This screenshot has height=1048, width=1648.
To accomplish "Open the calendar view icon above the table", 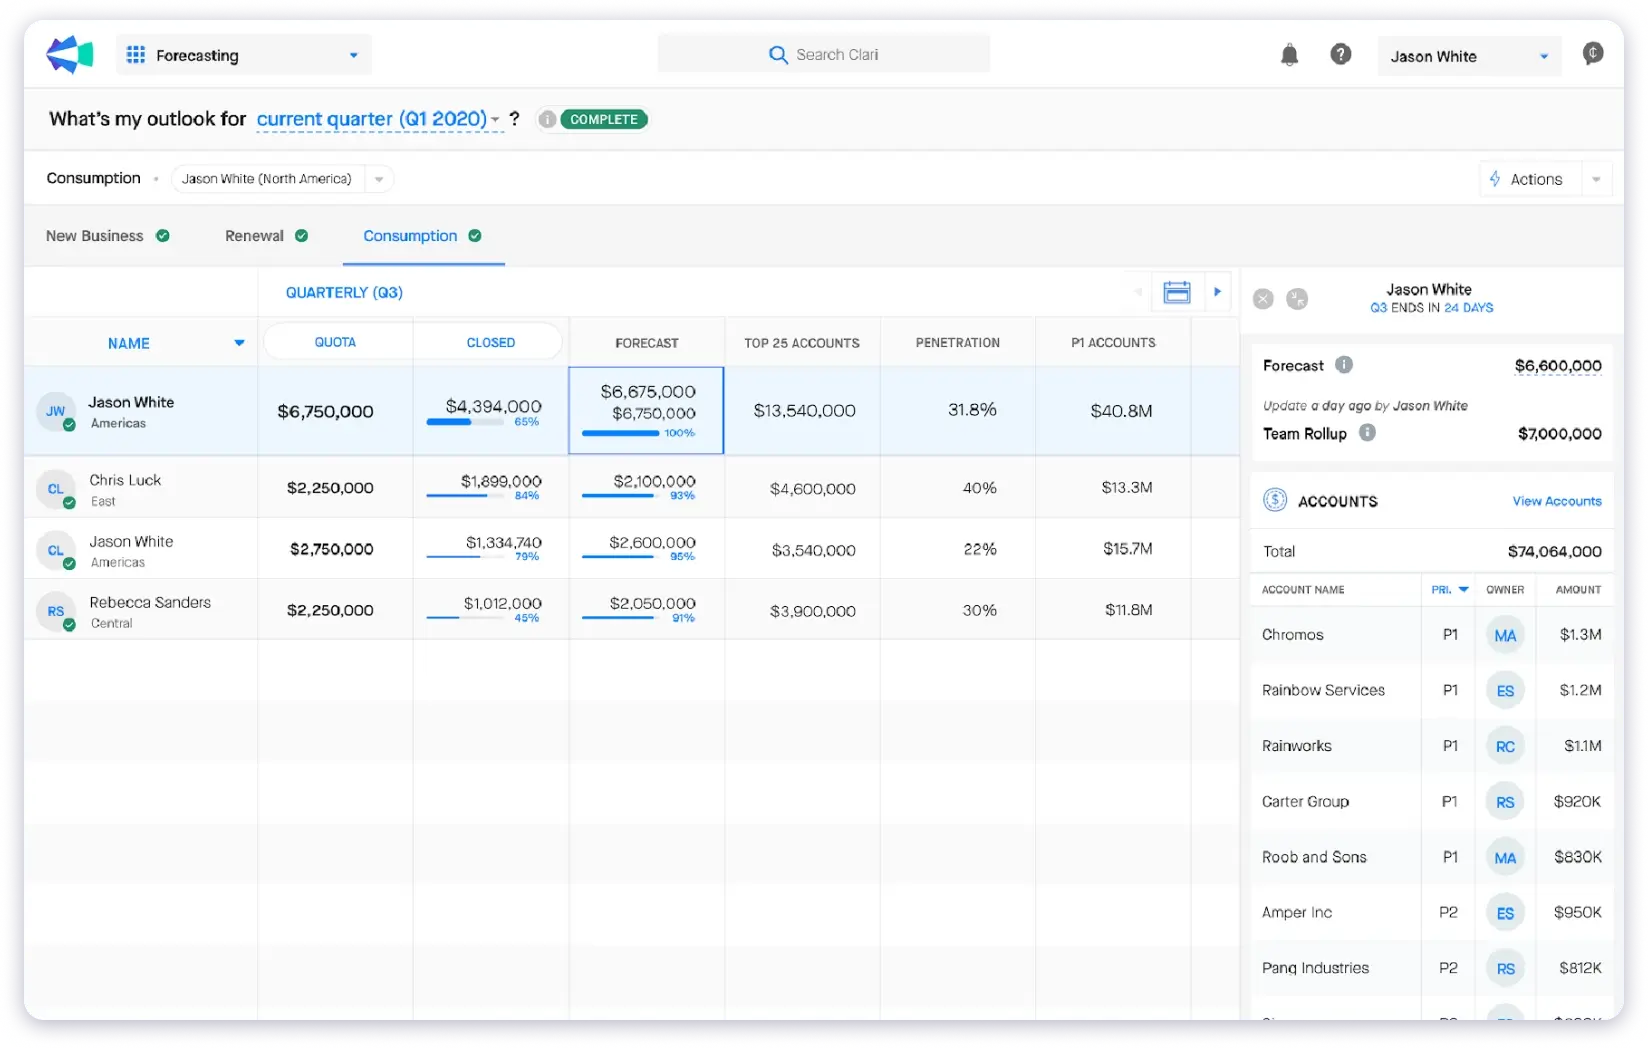I will click(x=1177, y=291).
